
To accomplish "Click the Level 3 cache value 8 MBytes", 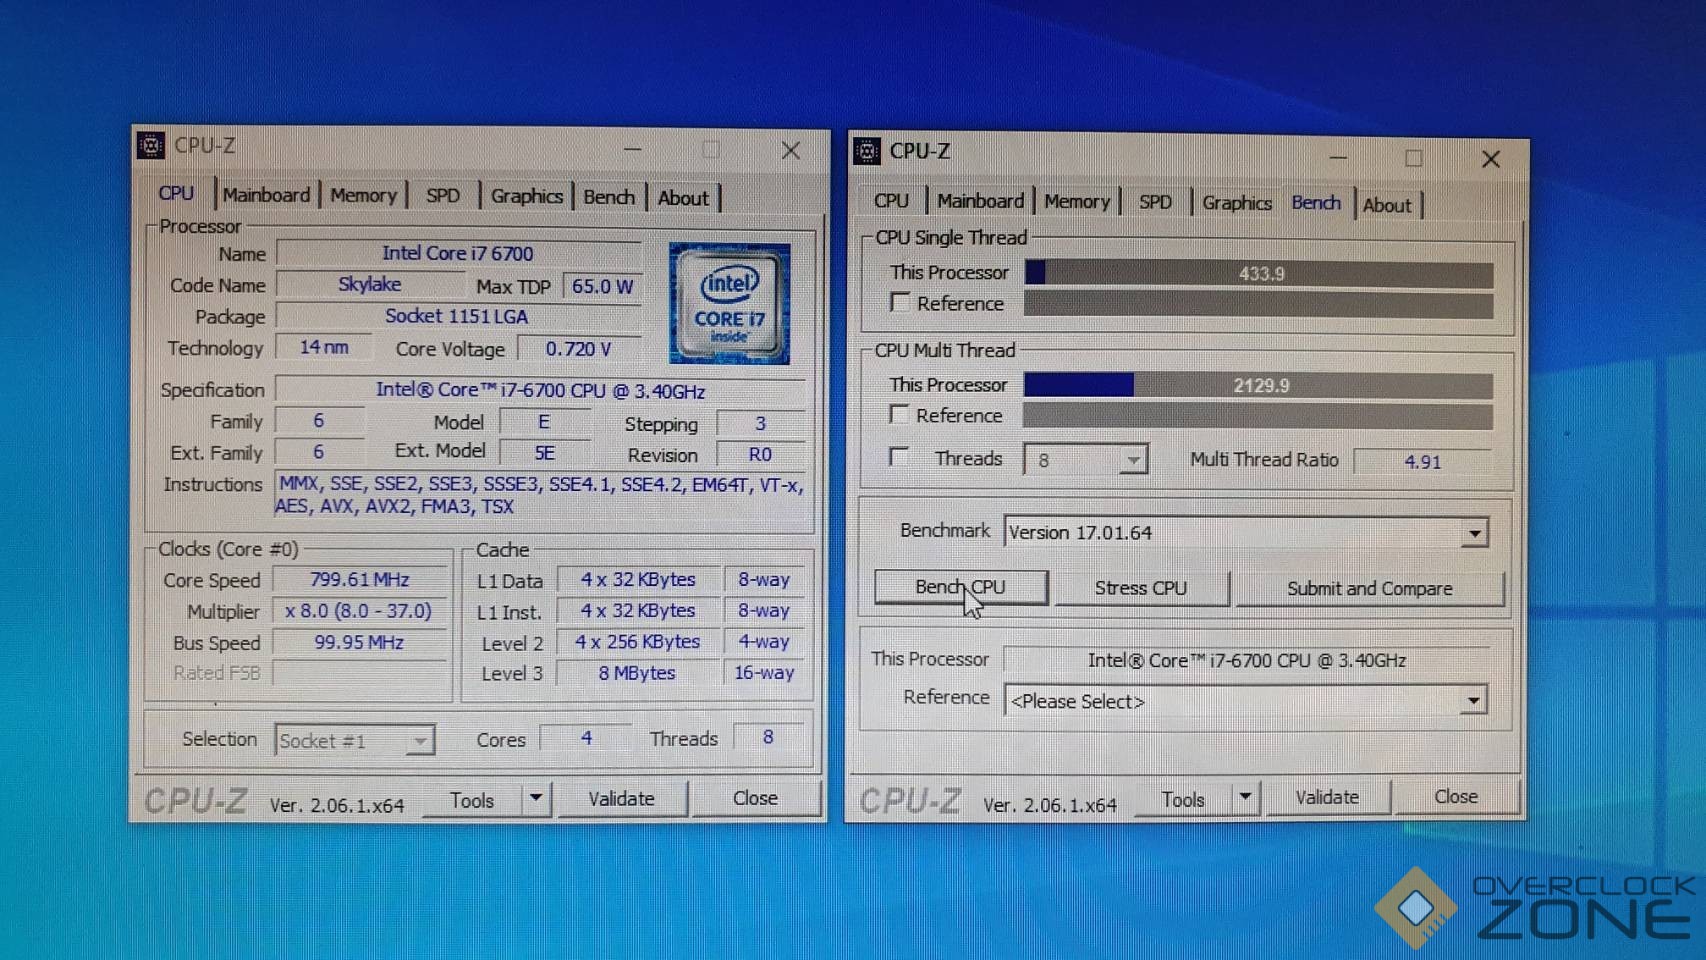I will (637, 674).
